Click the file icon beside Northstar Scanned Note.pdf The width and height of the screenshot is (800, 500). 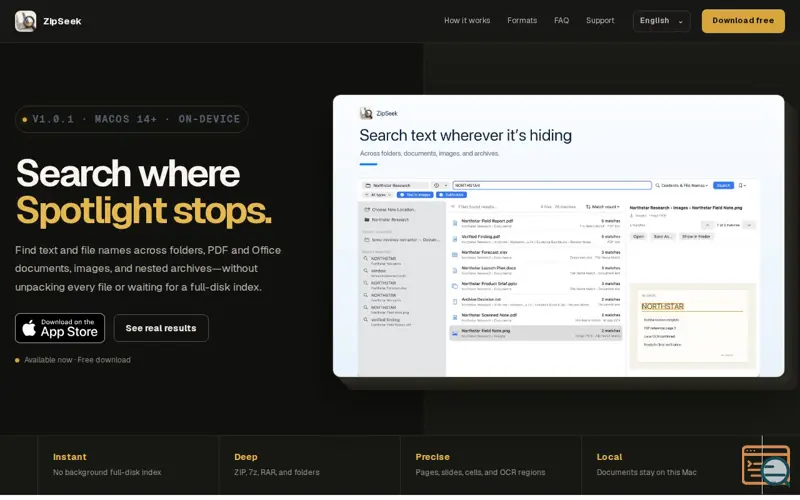(x=455, y=317)
